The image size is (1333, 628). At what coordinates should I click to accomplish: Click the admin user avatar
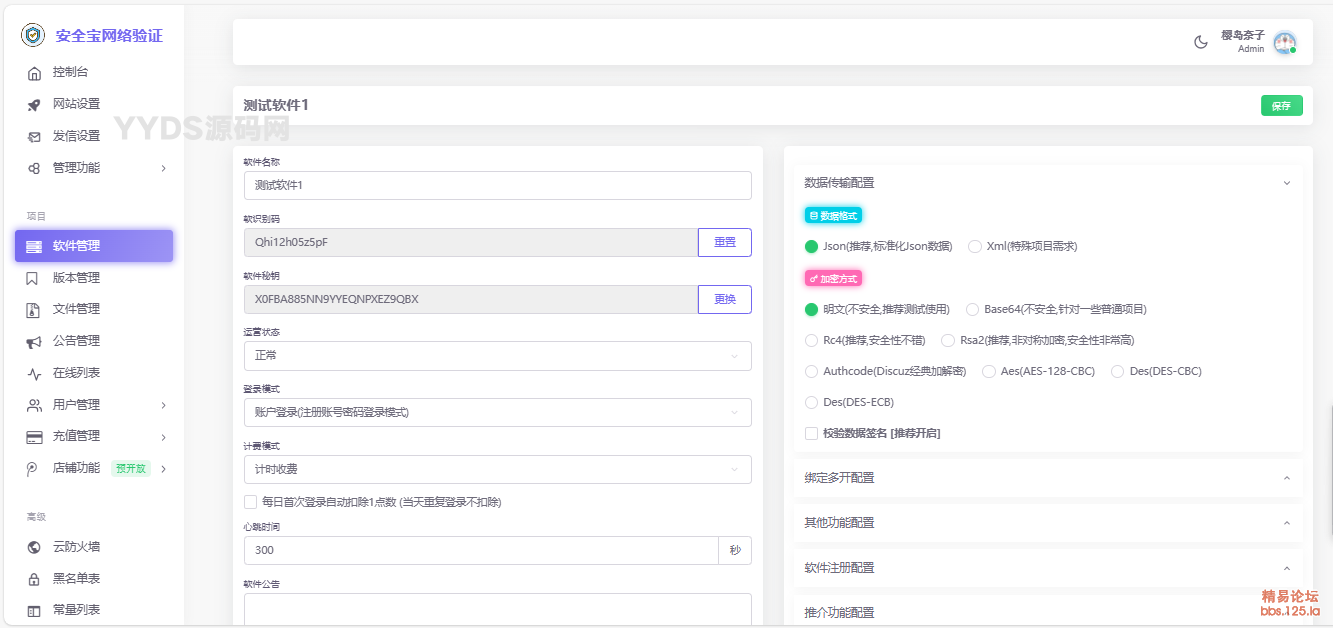[x=1284, y=42]
